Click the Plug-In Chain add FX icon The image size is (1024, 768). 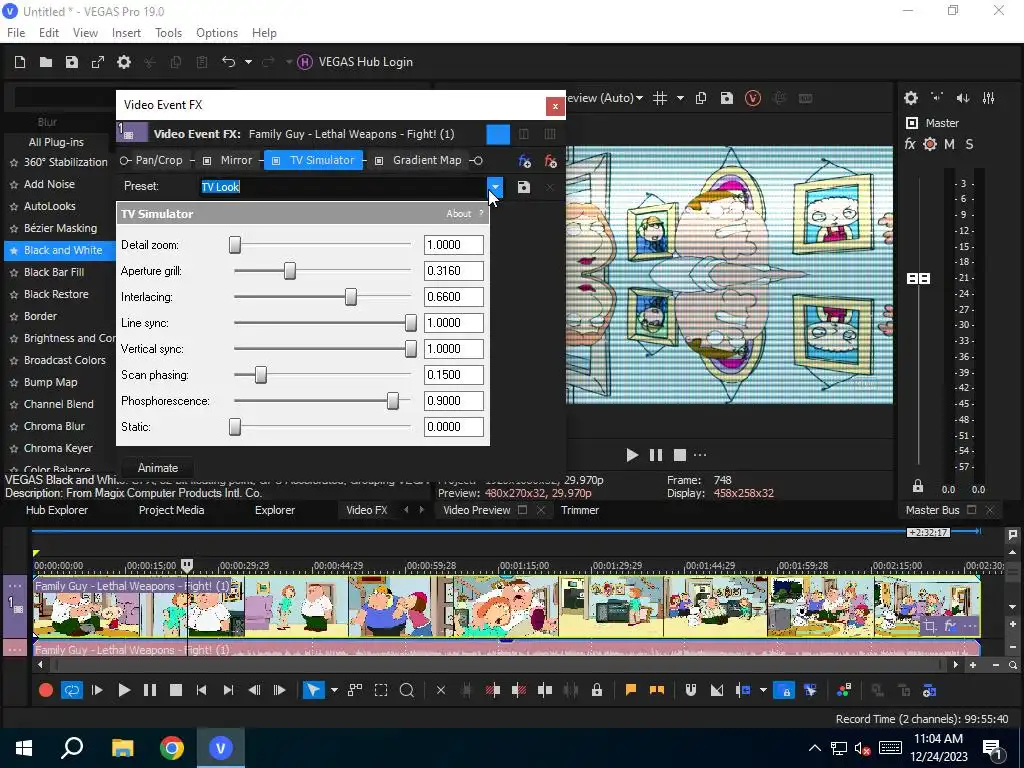coord(524,161)
